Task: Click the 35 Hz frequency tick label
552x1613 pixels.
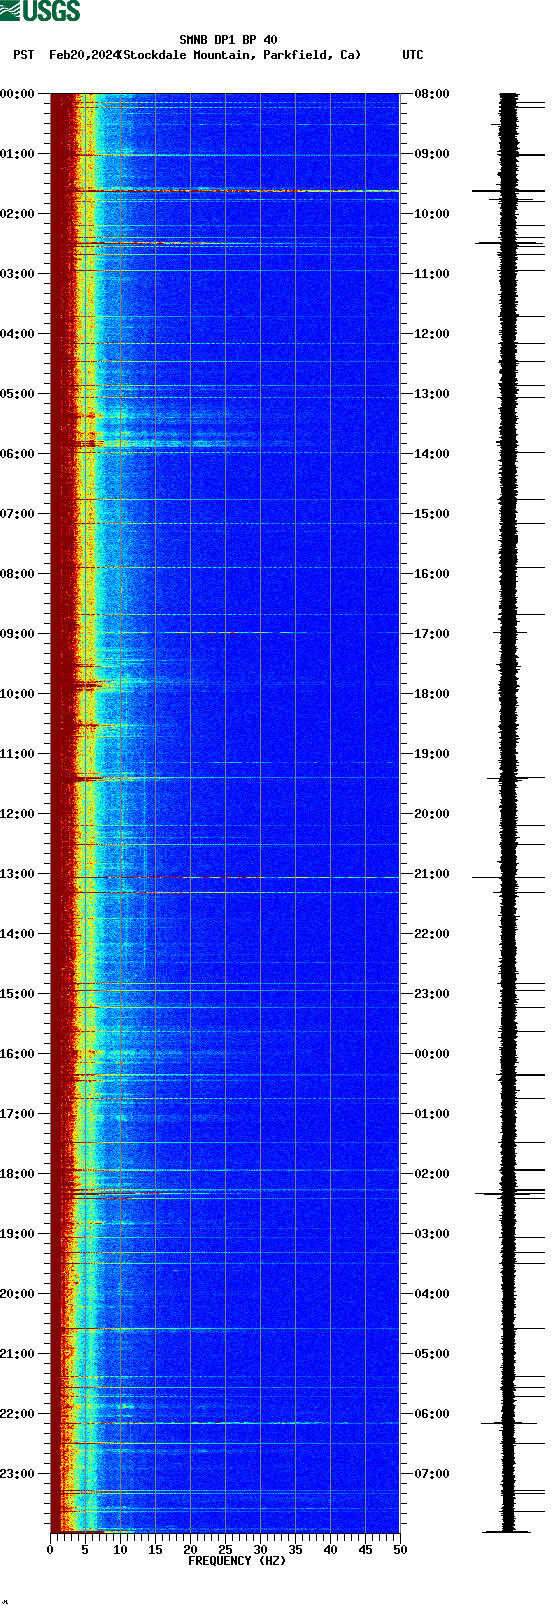Action: (295, 1550)
